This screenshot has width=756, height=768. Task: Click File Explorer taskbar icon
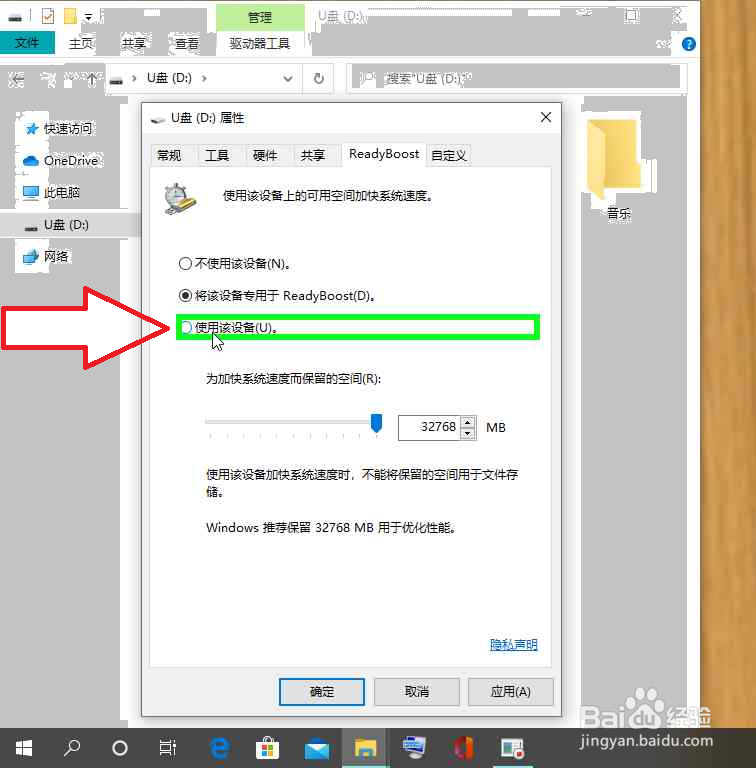pyautogui.click(x=365, y=748)
